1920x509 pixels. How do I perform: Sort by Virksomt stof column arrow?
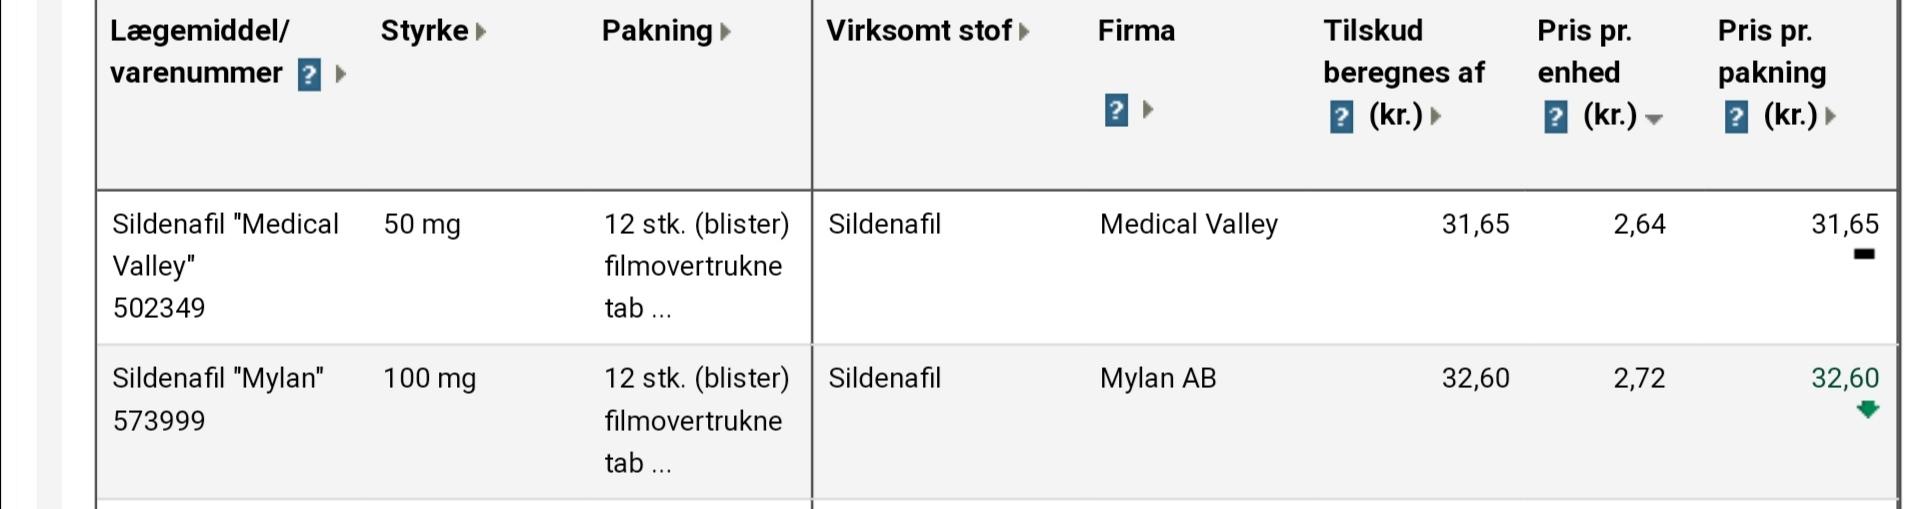(1024, 32)
